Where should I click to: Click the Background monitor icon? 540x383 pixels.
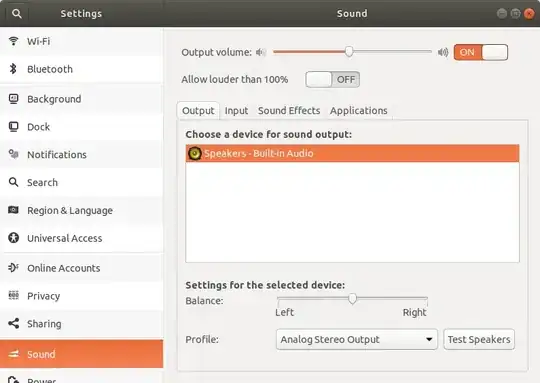(13, 99)
